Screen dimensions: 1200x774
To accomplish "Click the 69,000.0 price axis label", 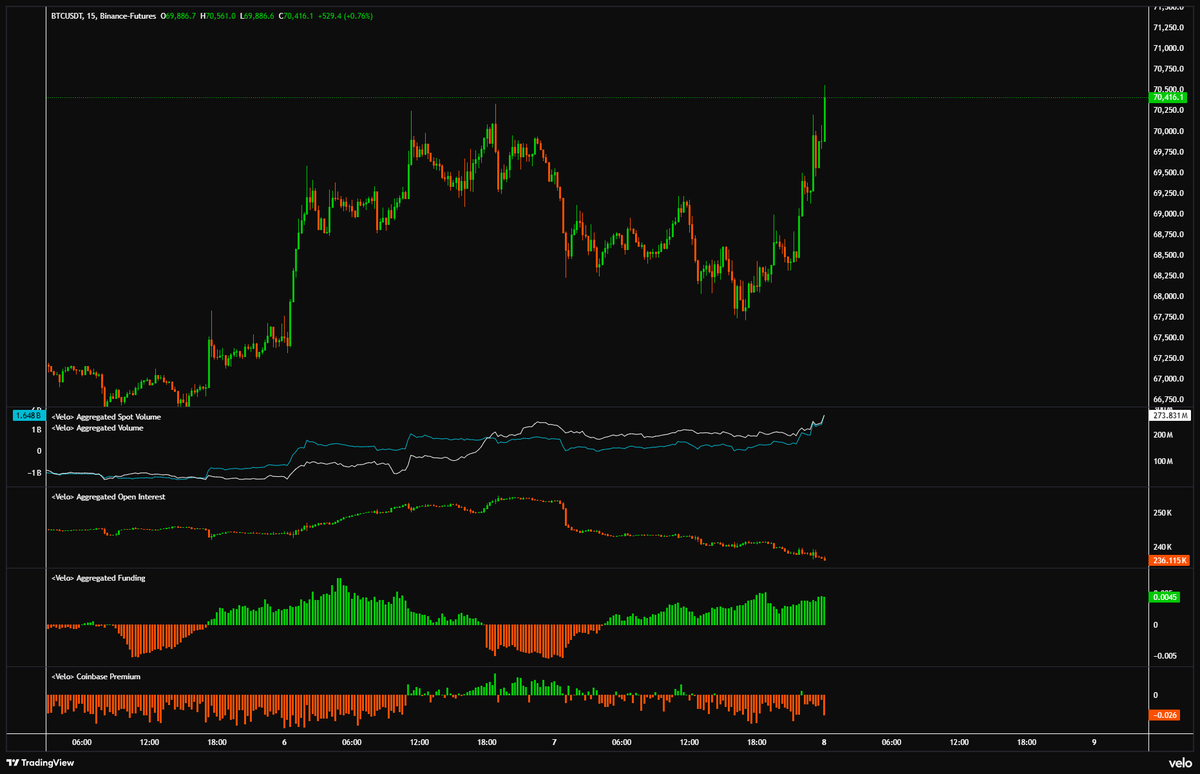I will click(1169, 214).
